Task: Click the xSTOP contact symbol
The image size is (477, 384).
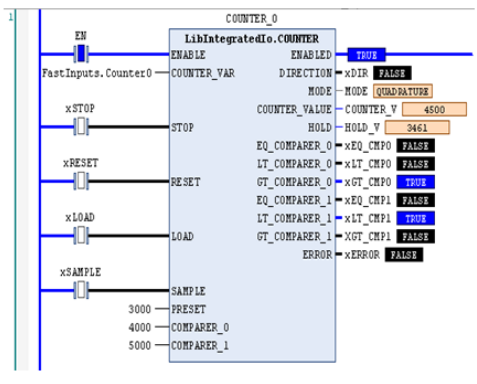Action: 81,127
